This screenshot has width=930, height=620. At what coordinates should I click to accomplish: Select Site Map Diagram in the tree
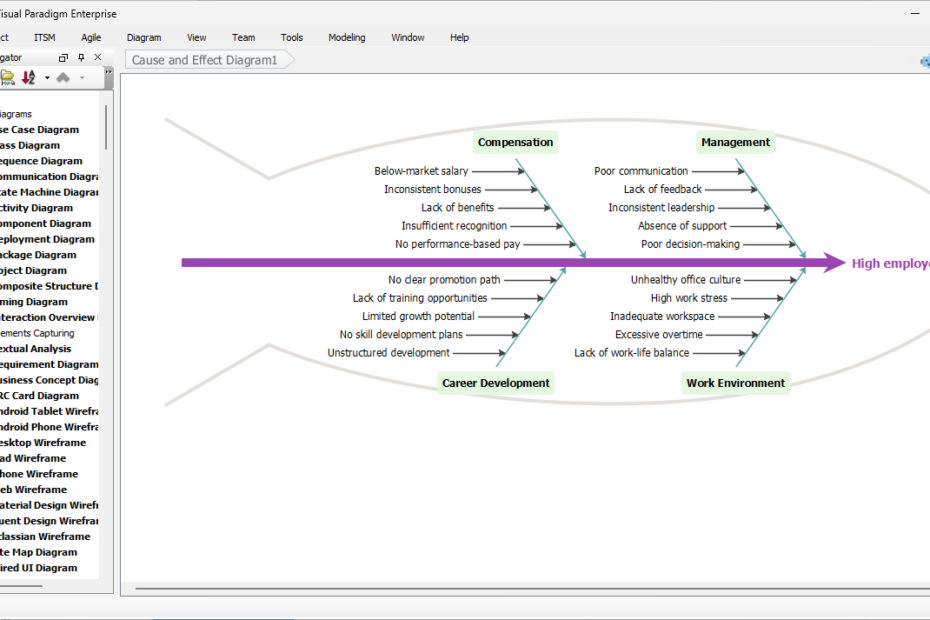[x=38, y=552]
